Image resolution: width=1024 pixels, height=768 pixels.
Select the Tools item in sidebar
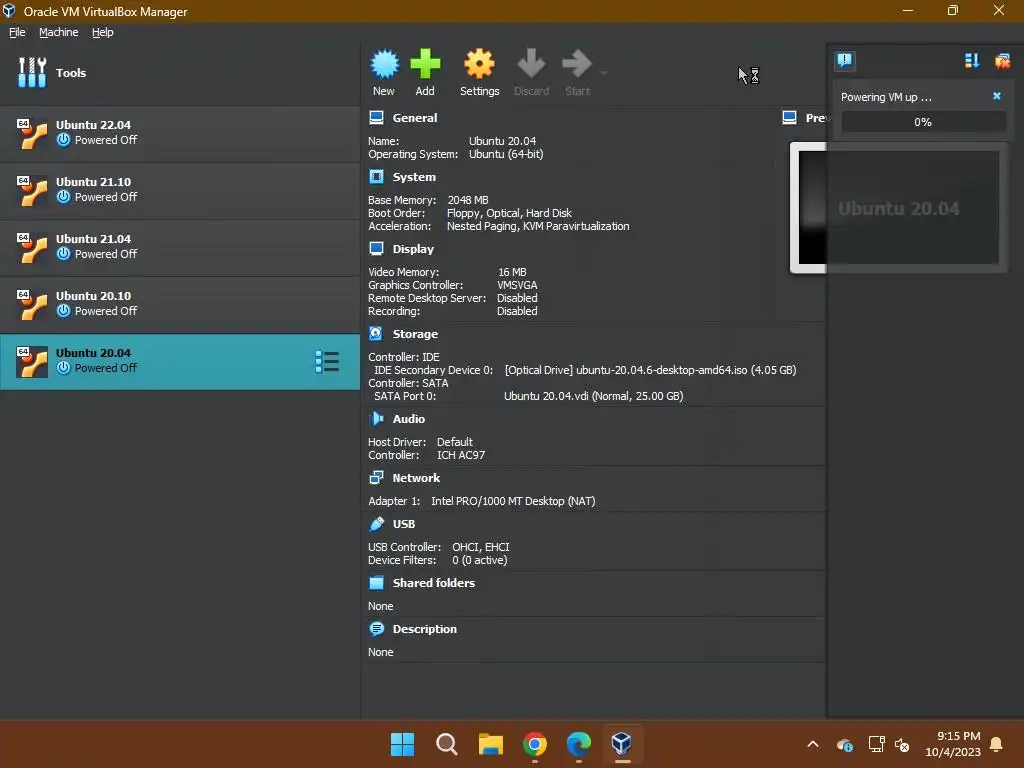pyautogui.click(x=180, y=72)
